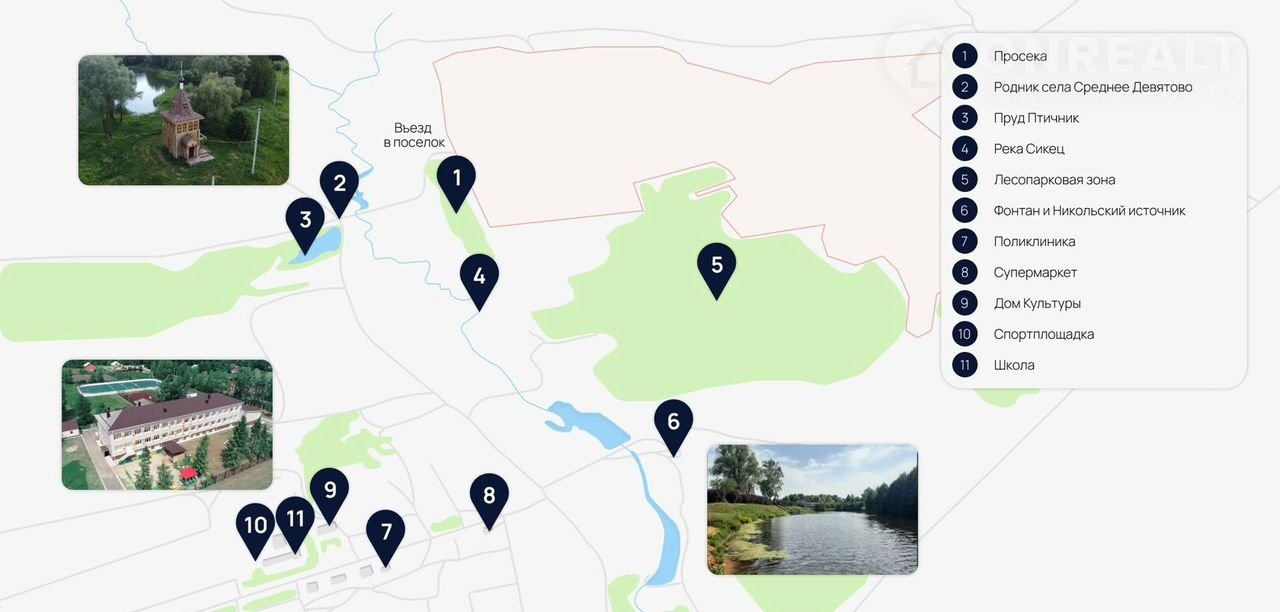Viewport: 1280px width, 612px height.
Task: Select map pin number 2
Action: click(339, 188)
